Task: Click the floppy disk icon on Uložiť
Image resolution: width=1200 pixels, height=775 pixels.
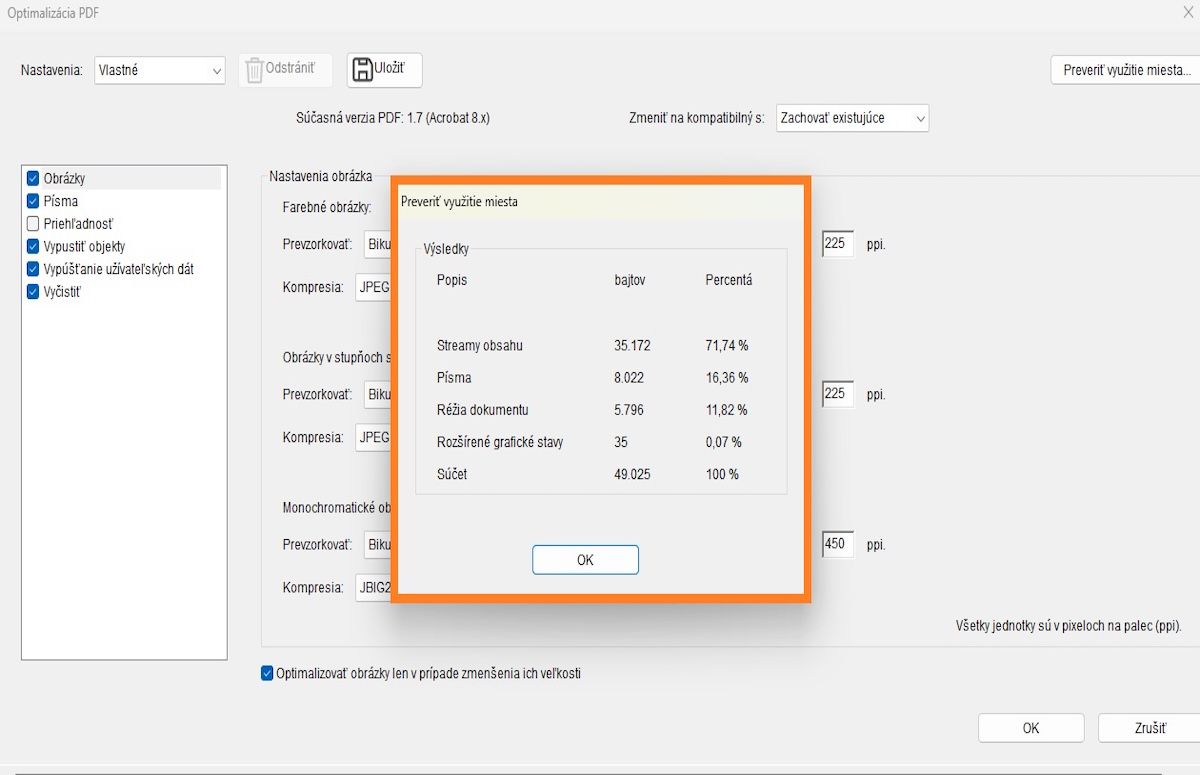Action: point(360,69)
